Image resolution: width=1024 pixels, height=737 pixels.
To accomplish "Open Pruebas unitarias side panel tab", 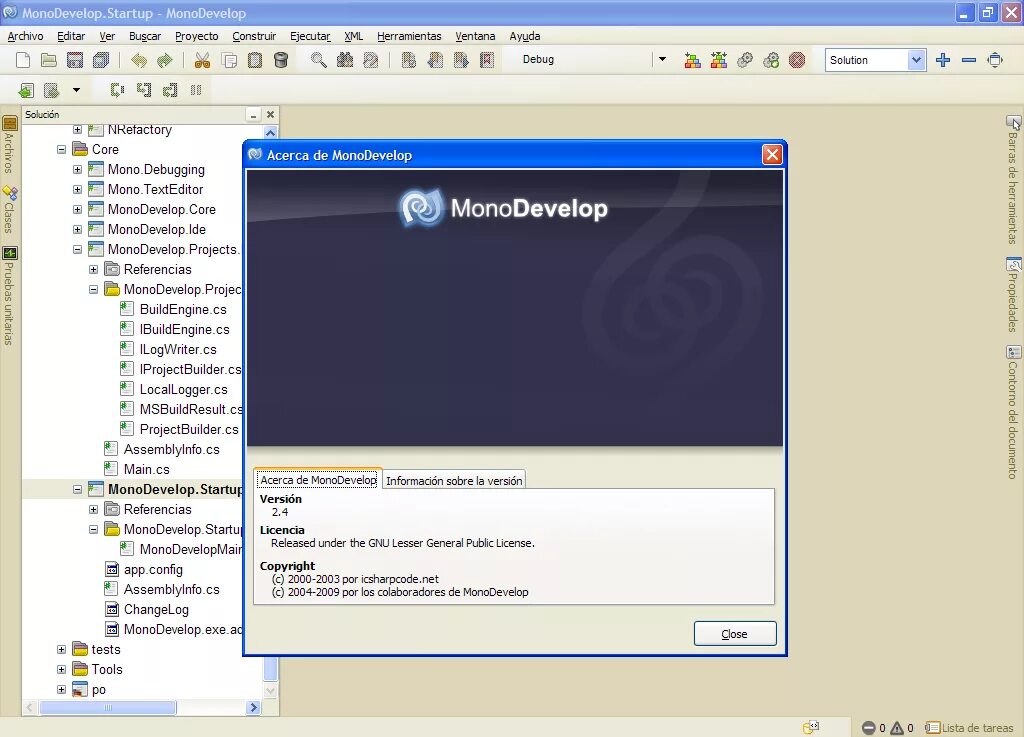I will (9, 296).
